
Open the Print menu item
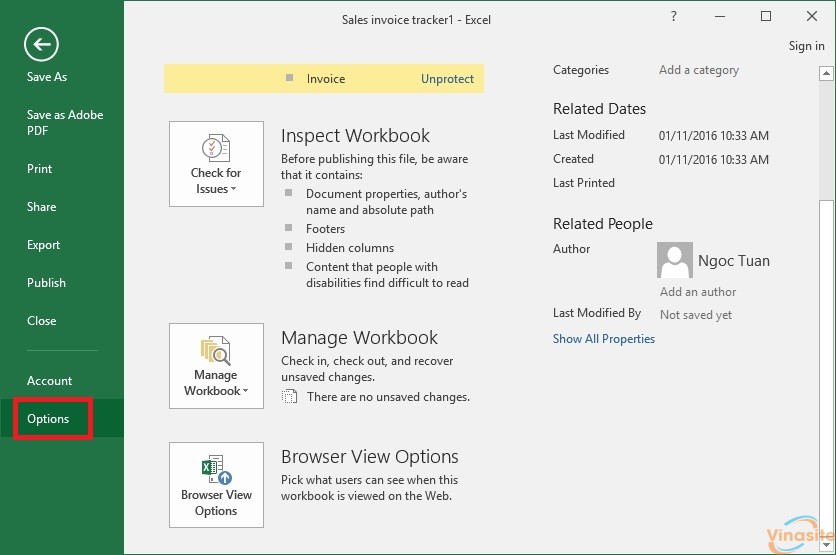click(x=39, y=168)
